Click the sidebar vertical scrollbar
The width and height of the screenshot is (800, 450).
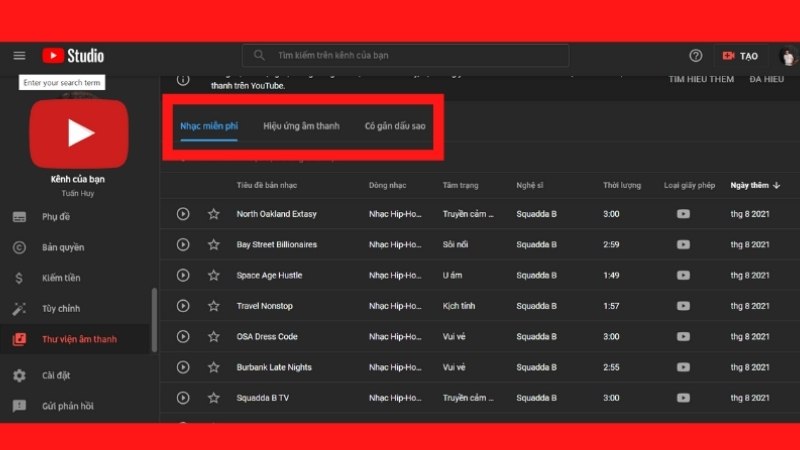[154, 320]
